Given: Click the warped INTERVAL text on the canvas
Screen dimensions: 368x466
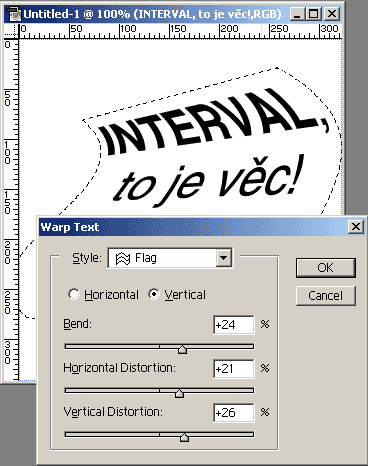Looking at the screenshot, I should [215, 123].
